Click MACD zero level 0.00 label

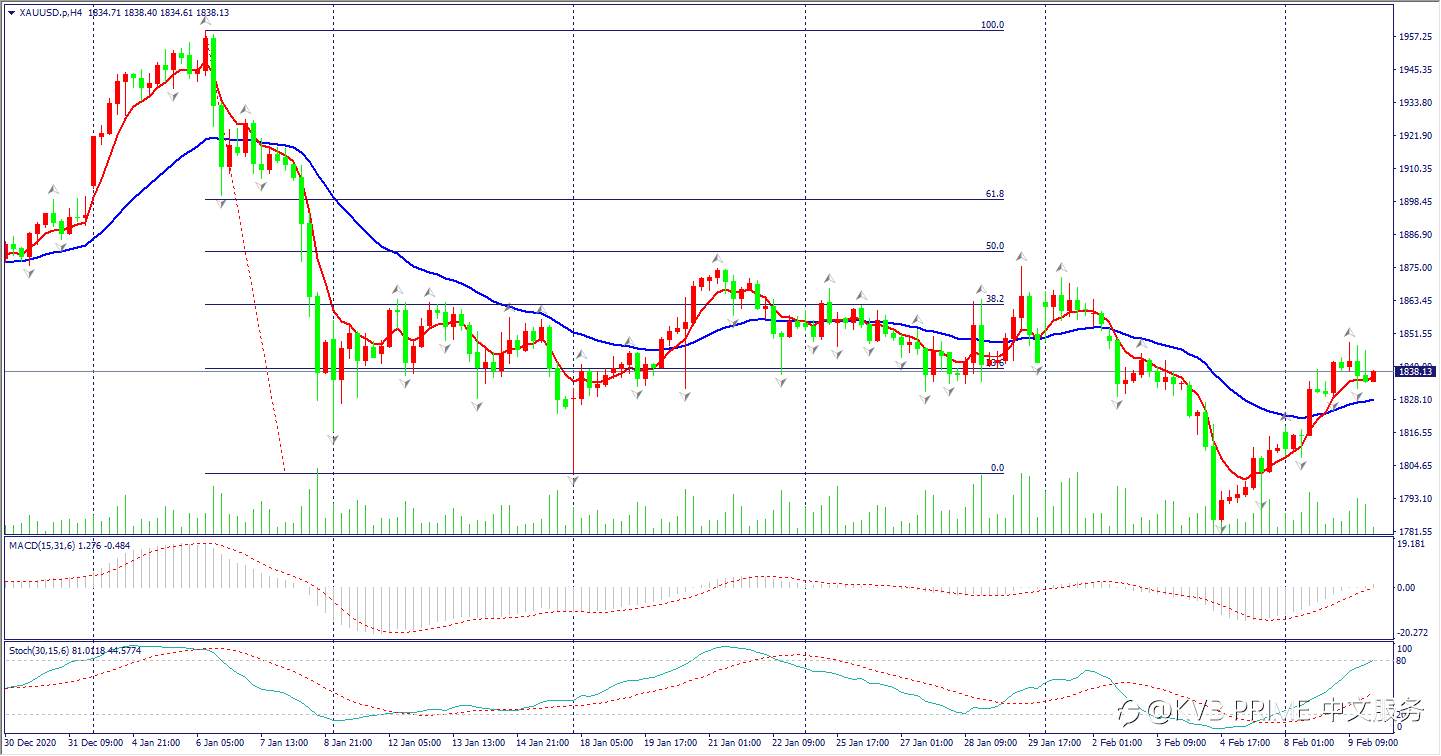pyautogui.click(x=1406, y=588)
